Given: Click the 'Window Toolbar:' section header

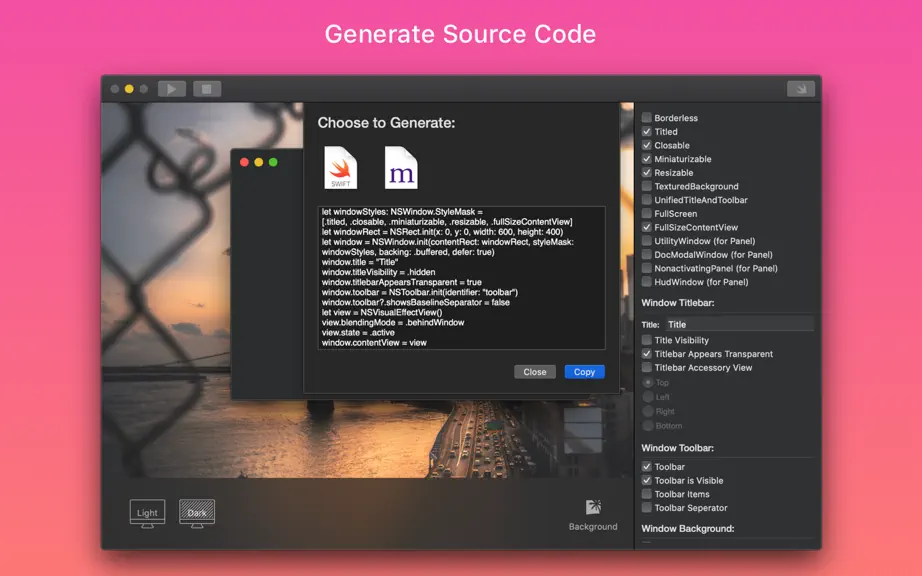Looking at the screenshot, I should point(677,448).
